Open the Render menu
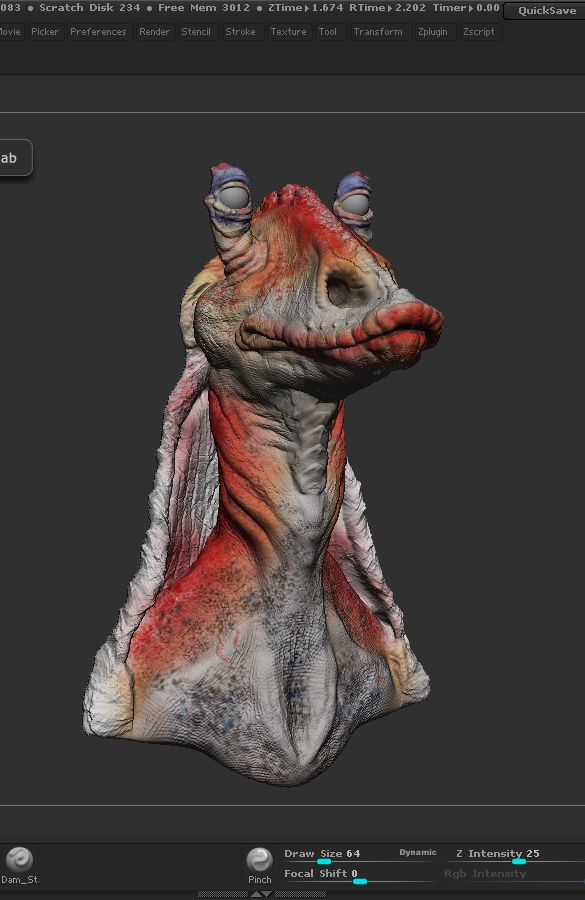Viewport: 585px width, 900px height. (154, 32)
